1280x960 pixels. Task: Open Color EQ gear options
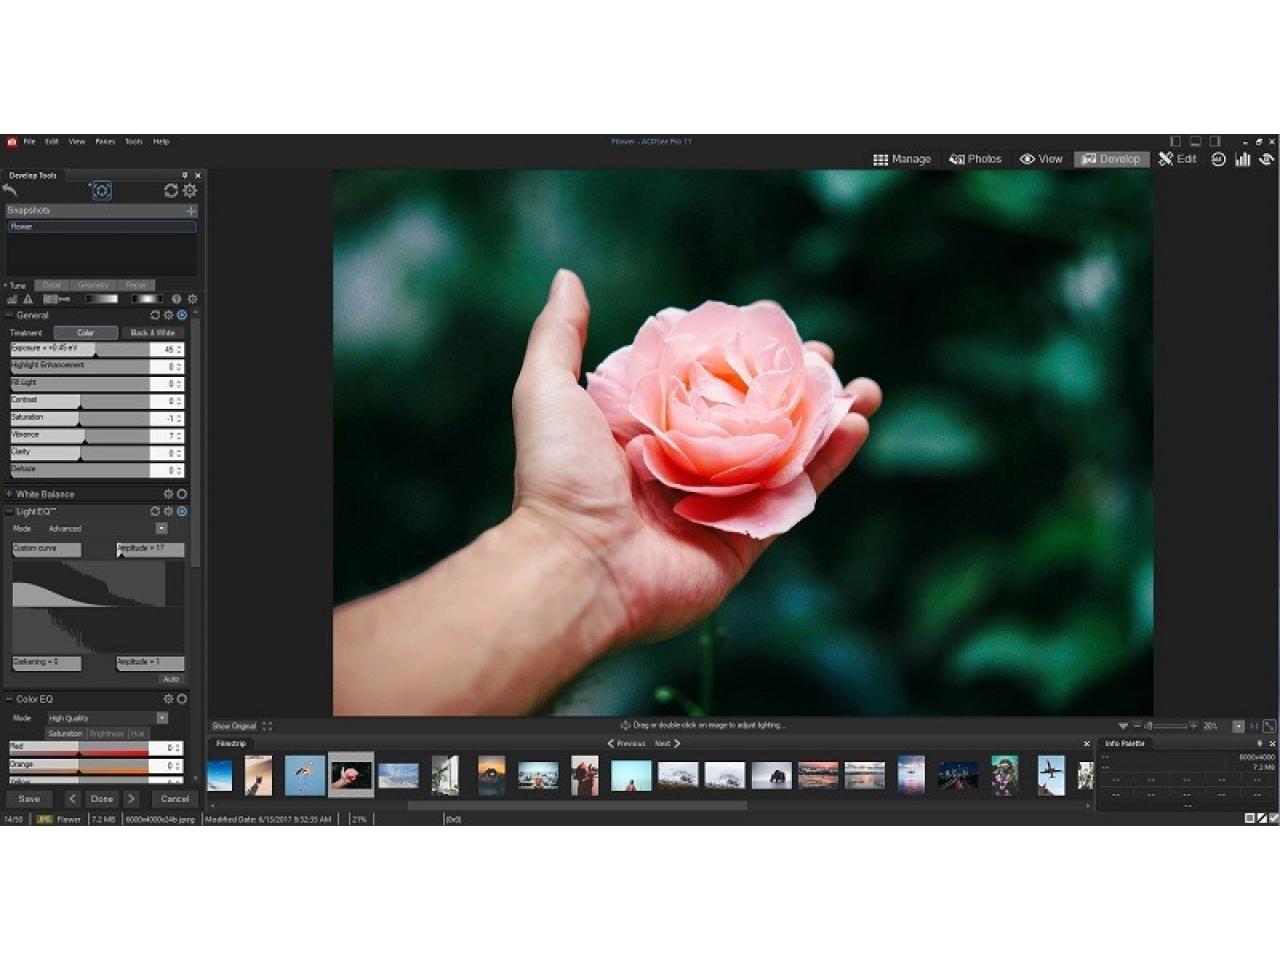pos(168,699)
